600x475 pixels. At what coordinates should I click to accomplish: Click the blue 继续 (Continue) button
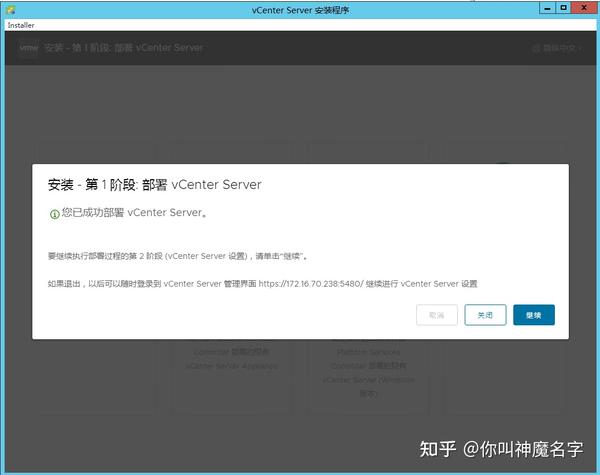point(533,315)
